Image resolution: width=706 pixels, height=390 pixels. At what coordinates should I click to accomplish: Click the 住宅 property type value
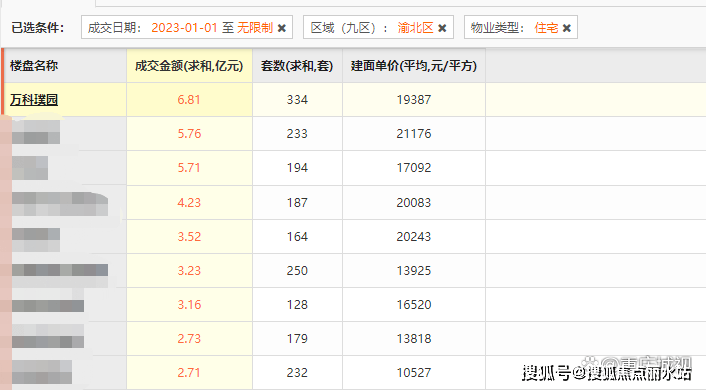point(546,28)
